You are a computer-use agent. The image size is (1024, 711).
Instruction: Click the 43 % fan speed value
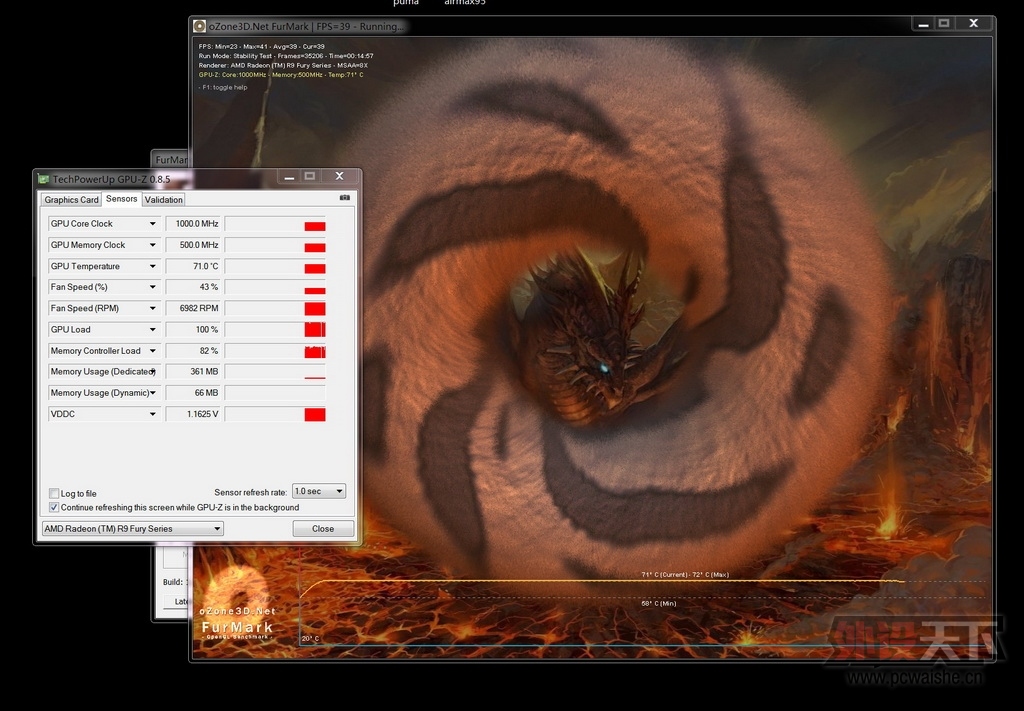click(193, 287)
